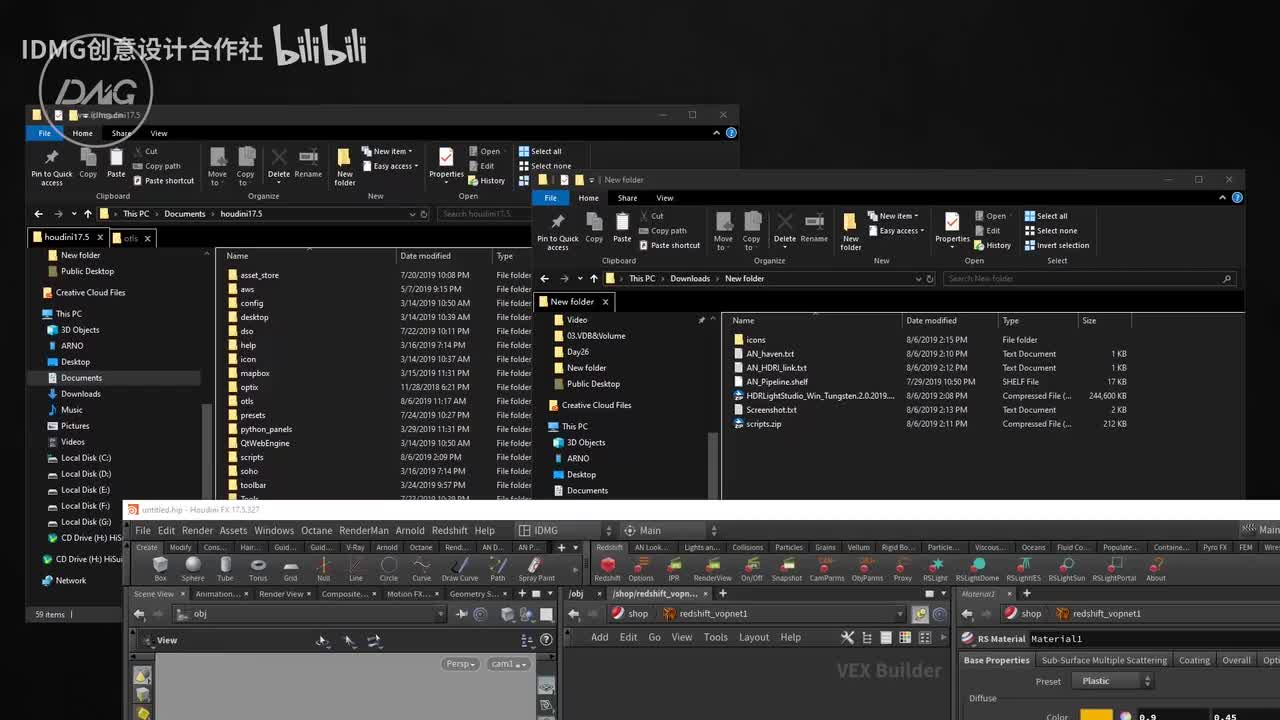Open Sub-Surface Multiple Scattering tab
1280x720 pixels.
[x=1104, y=660]
